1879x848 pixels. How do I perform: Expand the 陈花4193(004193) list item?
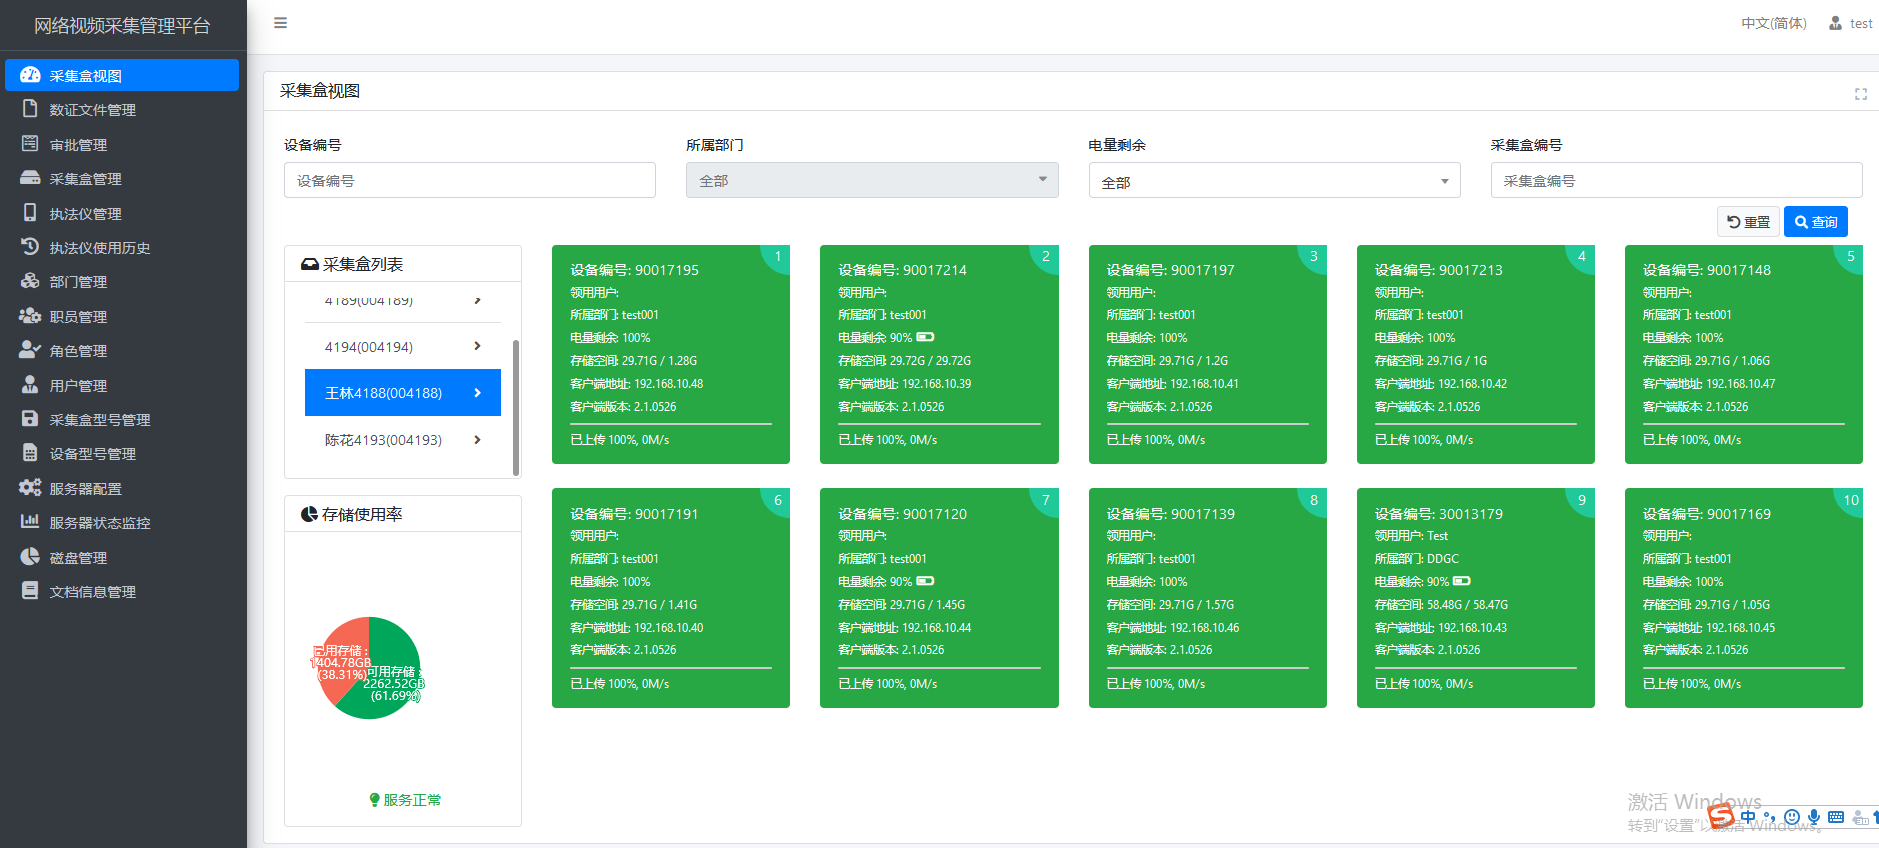tap(402, 440)
